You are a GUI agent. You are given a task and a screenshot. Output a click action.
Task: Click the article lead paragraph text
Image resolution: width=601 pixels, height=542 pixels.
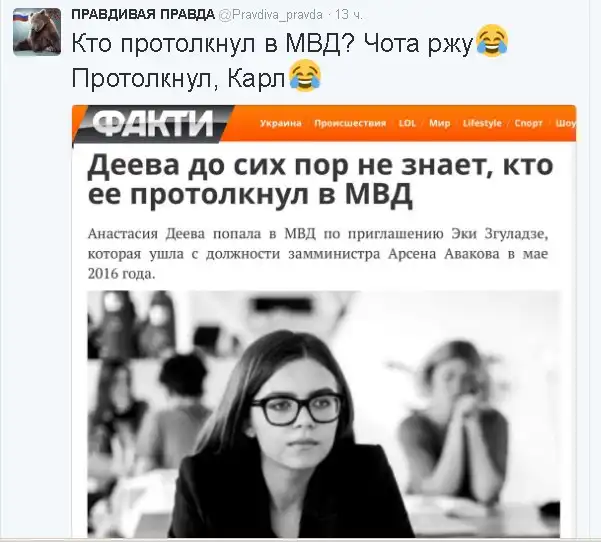(318, 254)
